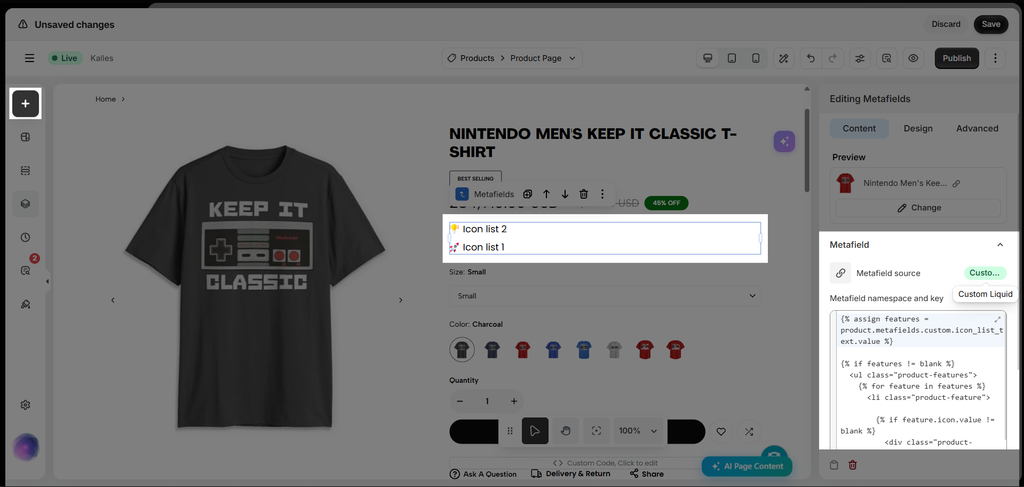Redo the last change
This screenshot has width=1024, height=487.
[x=833, y=58]
